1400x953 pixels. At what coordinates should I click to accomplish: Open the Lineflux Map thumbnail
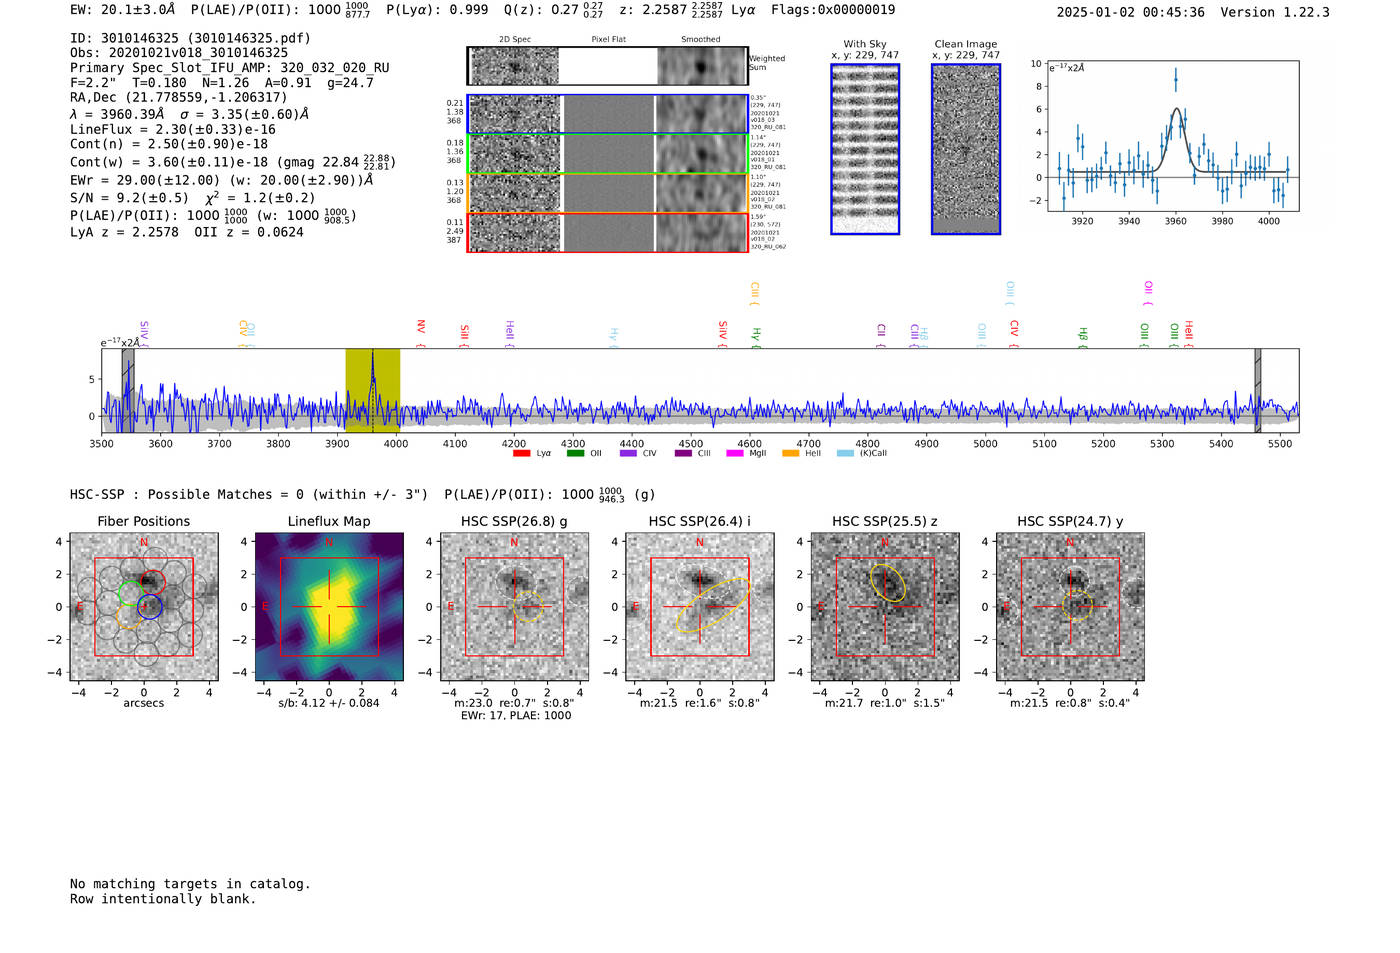[x=329, y=606]
